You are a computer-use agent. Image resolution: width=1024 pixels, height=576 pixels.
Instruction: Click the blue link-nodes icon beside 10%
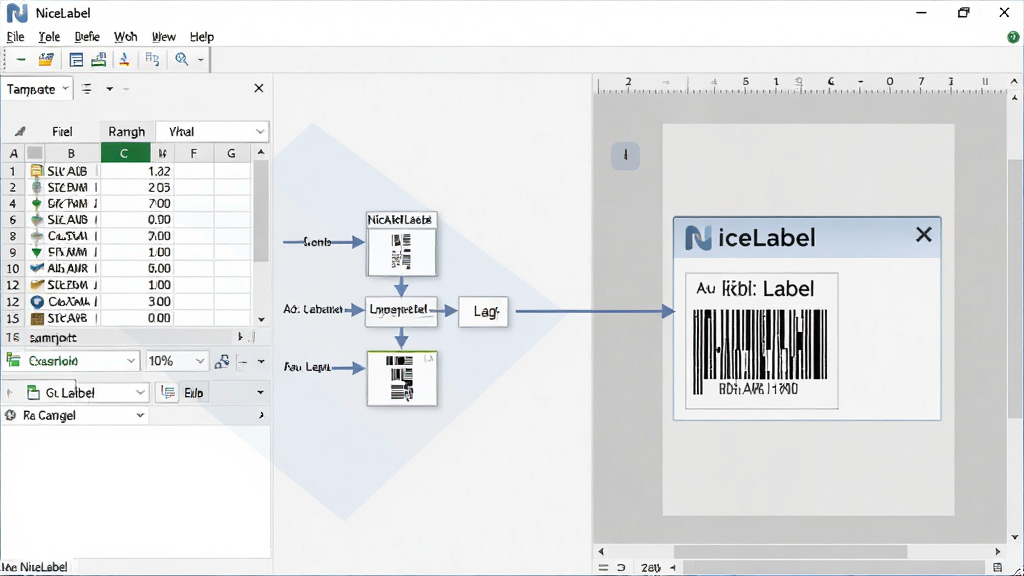pyautogui.click(x=222, y=361)
